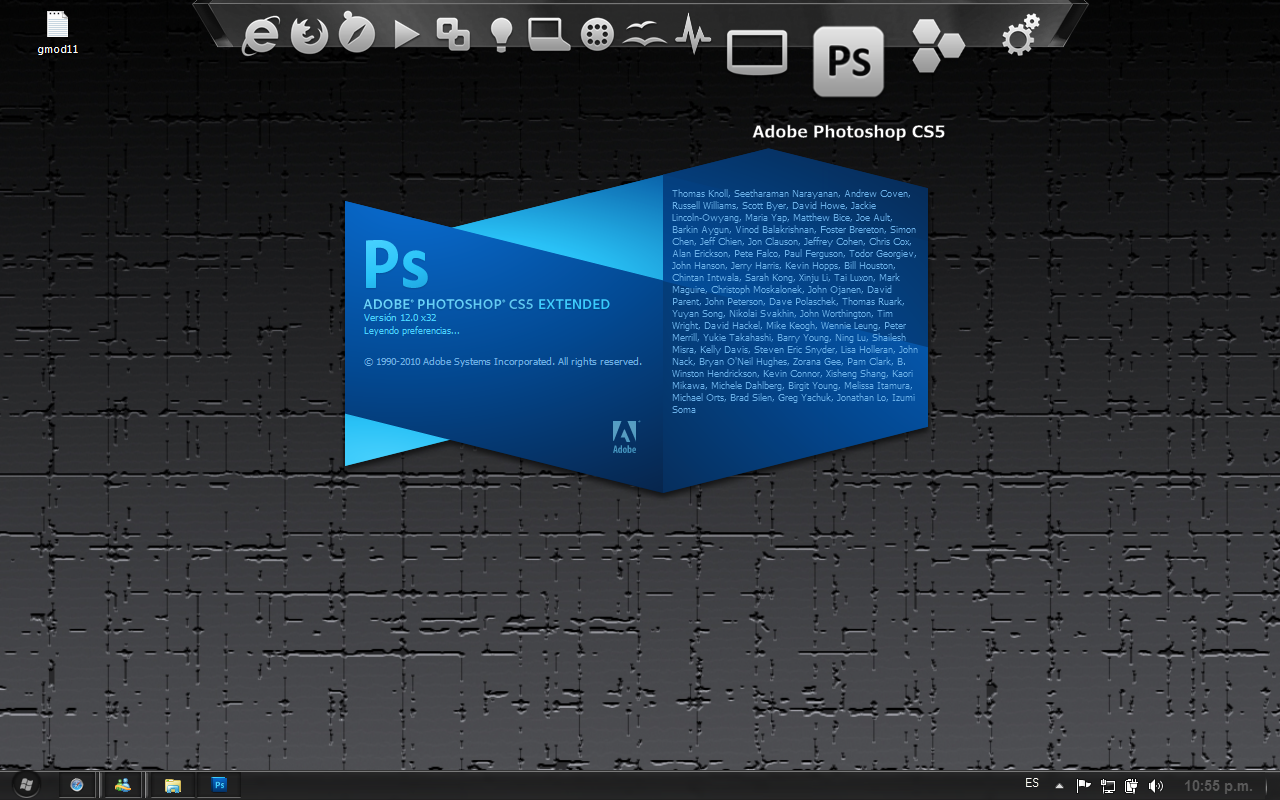Select the Photoshop taskbar button
This screenshot has width=1280, height=800.
click(x=220, y=785)
